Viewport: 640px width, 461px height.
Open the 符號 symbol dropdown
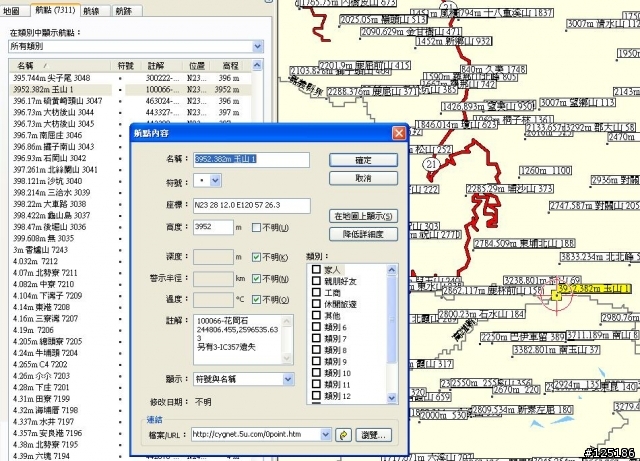coord(216,180)
